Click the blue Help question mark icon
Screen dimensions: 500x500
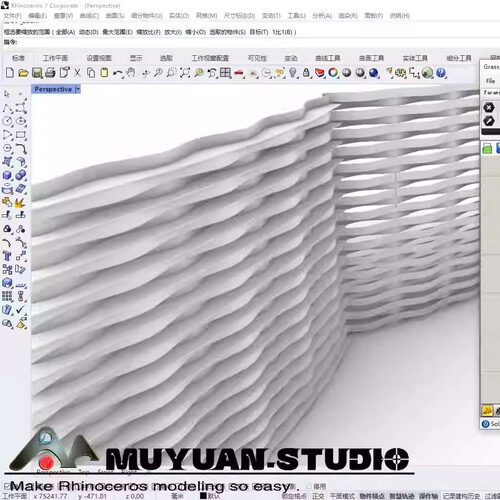(441, 73)
